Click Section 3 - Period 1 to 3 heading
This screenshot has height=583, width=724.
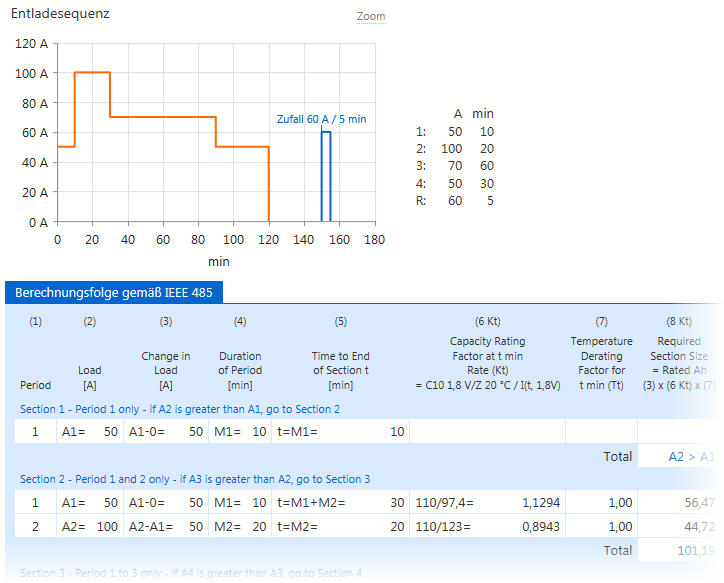(x=191, y=573)
